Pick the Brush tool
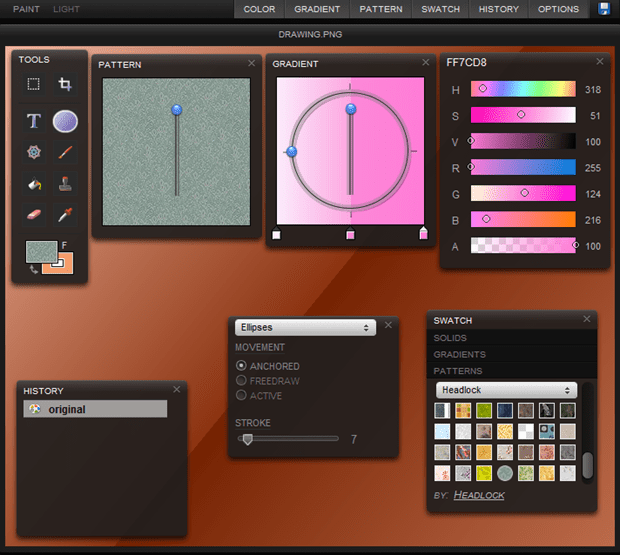Screen dimensions: 620x555 pyautogui.click(x=65, y=153)
